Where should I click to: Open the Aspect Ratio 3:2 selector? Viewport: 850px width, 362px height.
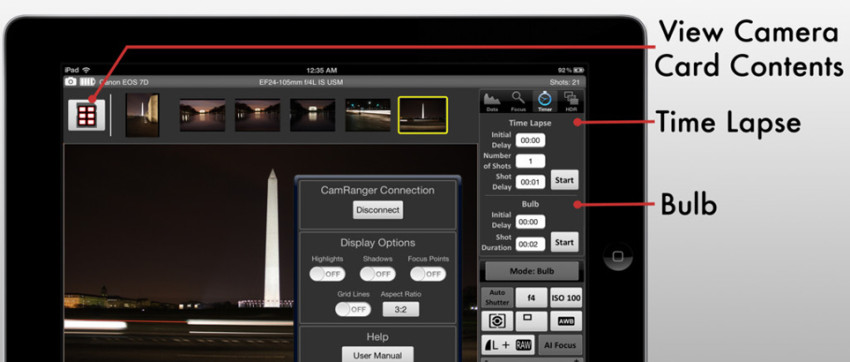click(x=401, y=309)
